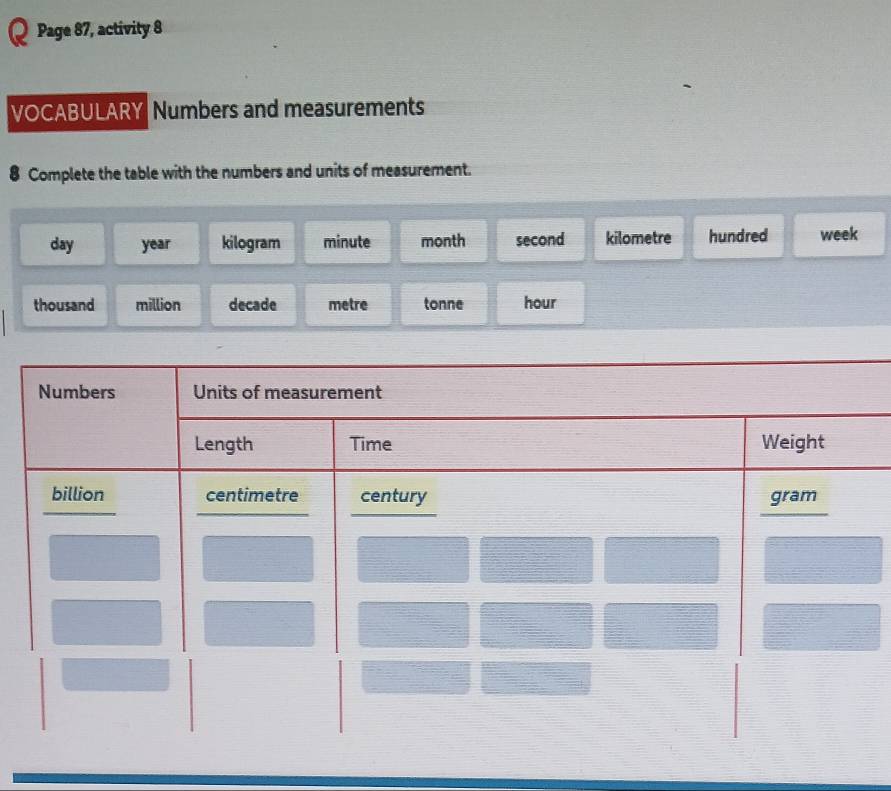Select the 'minute' word tile
This screenshot has width=891, height=791.
pyautogui.click(x=347, y=242)
